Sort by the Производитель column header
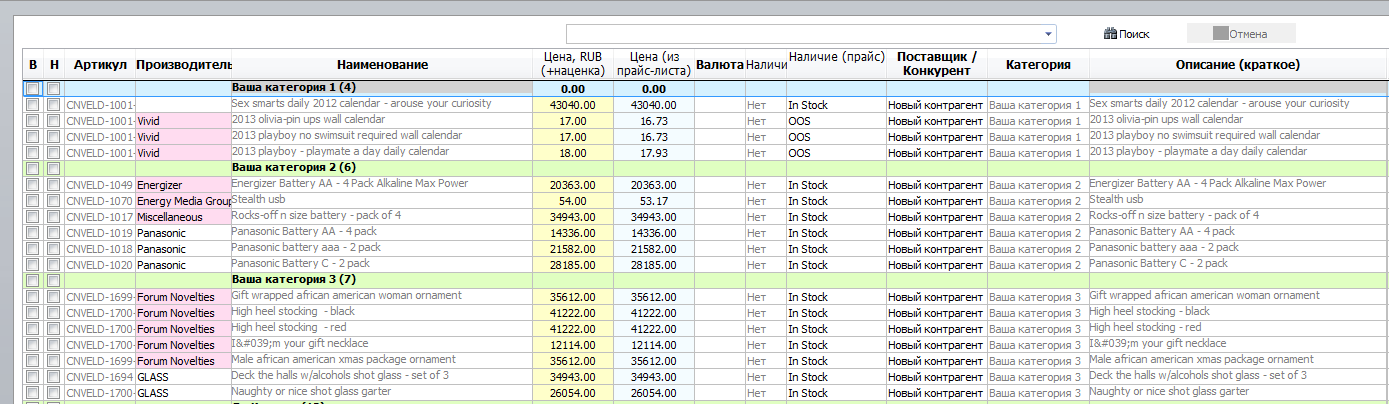Viewport: 1389px width, 404px height. pos(183,64)
